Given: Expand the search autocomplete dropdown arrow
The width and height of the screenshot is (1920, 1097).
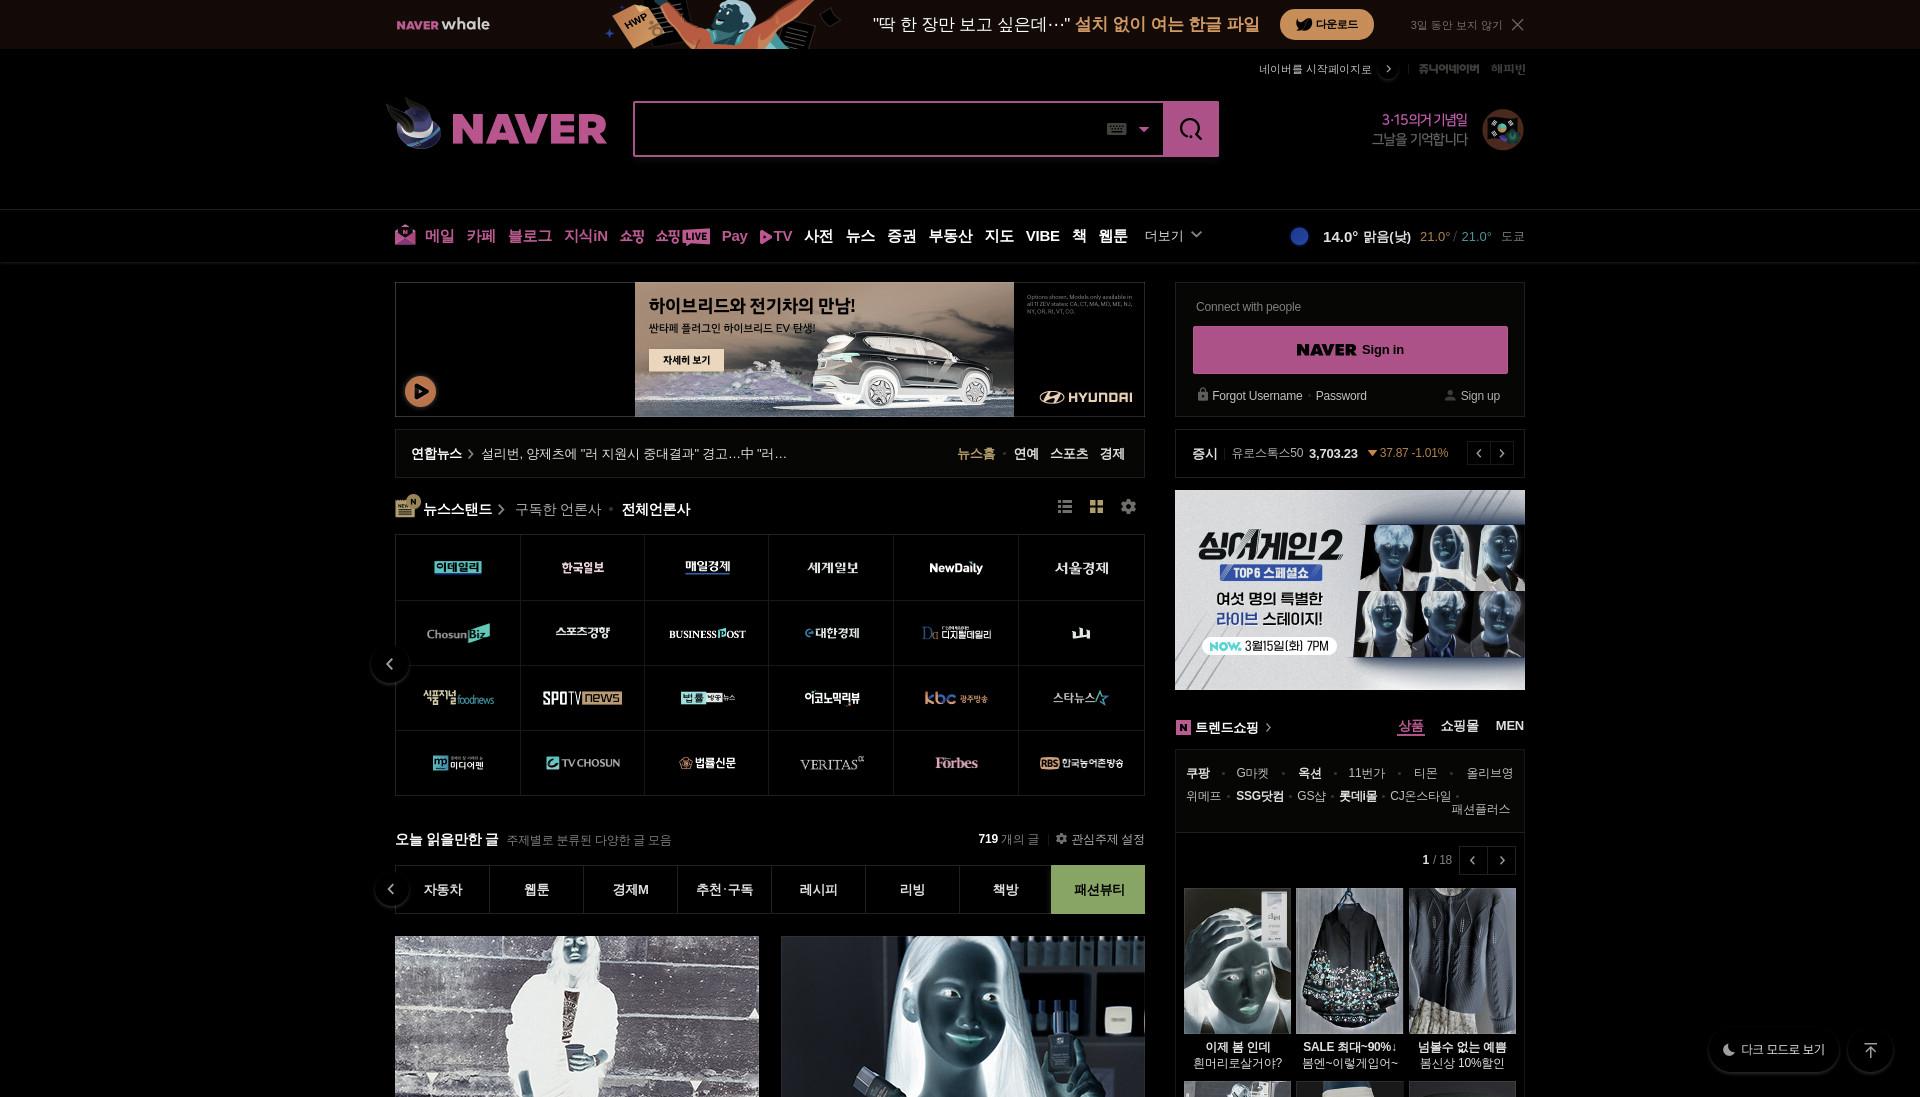Looking at the screenshot, I should 1144,129.
